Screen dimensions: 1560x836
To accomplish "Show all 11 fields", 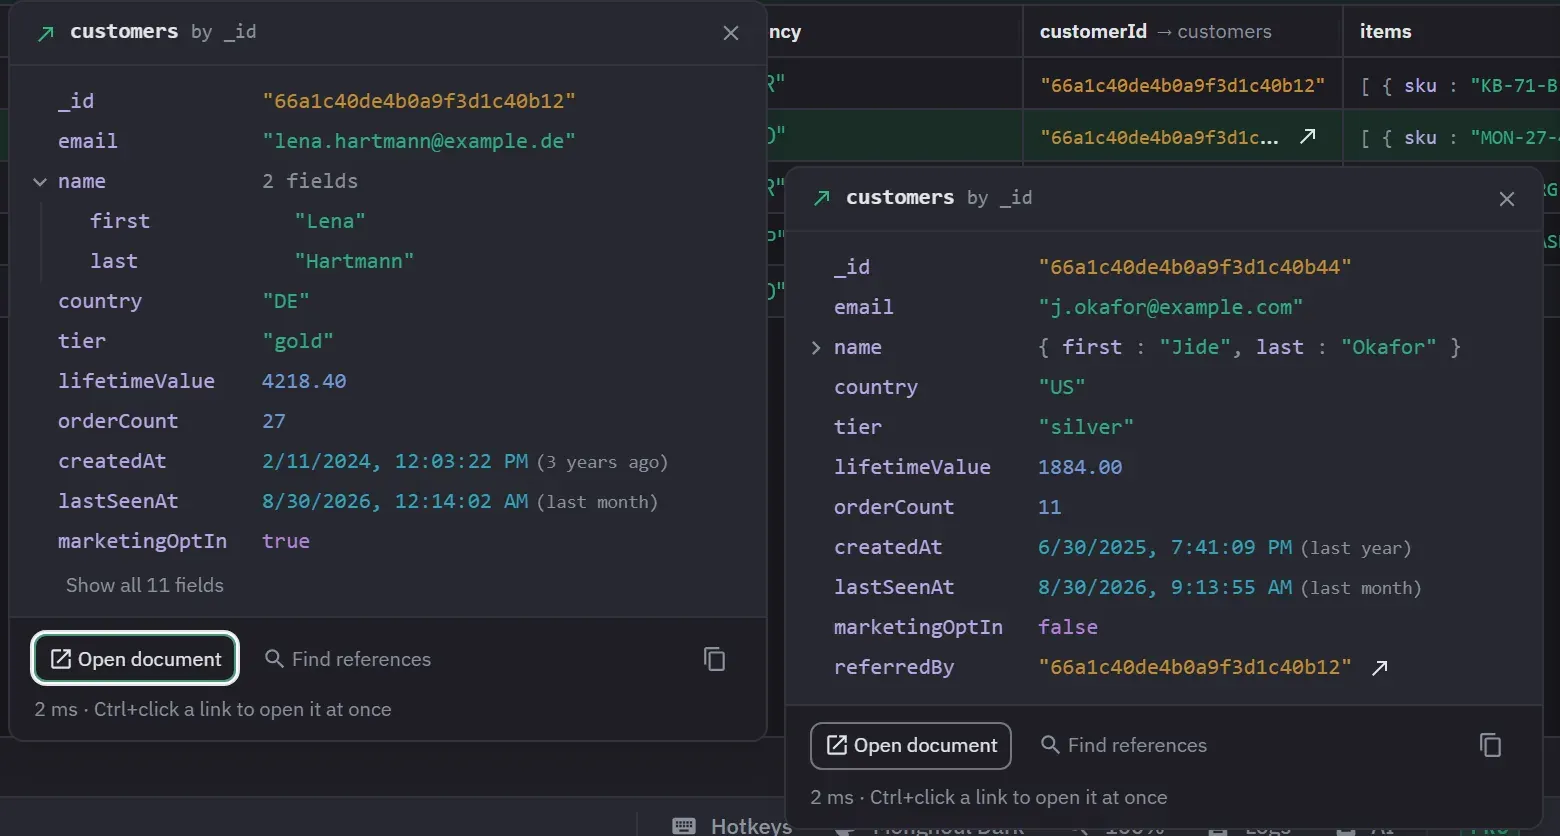I will [x=145, y=585].
